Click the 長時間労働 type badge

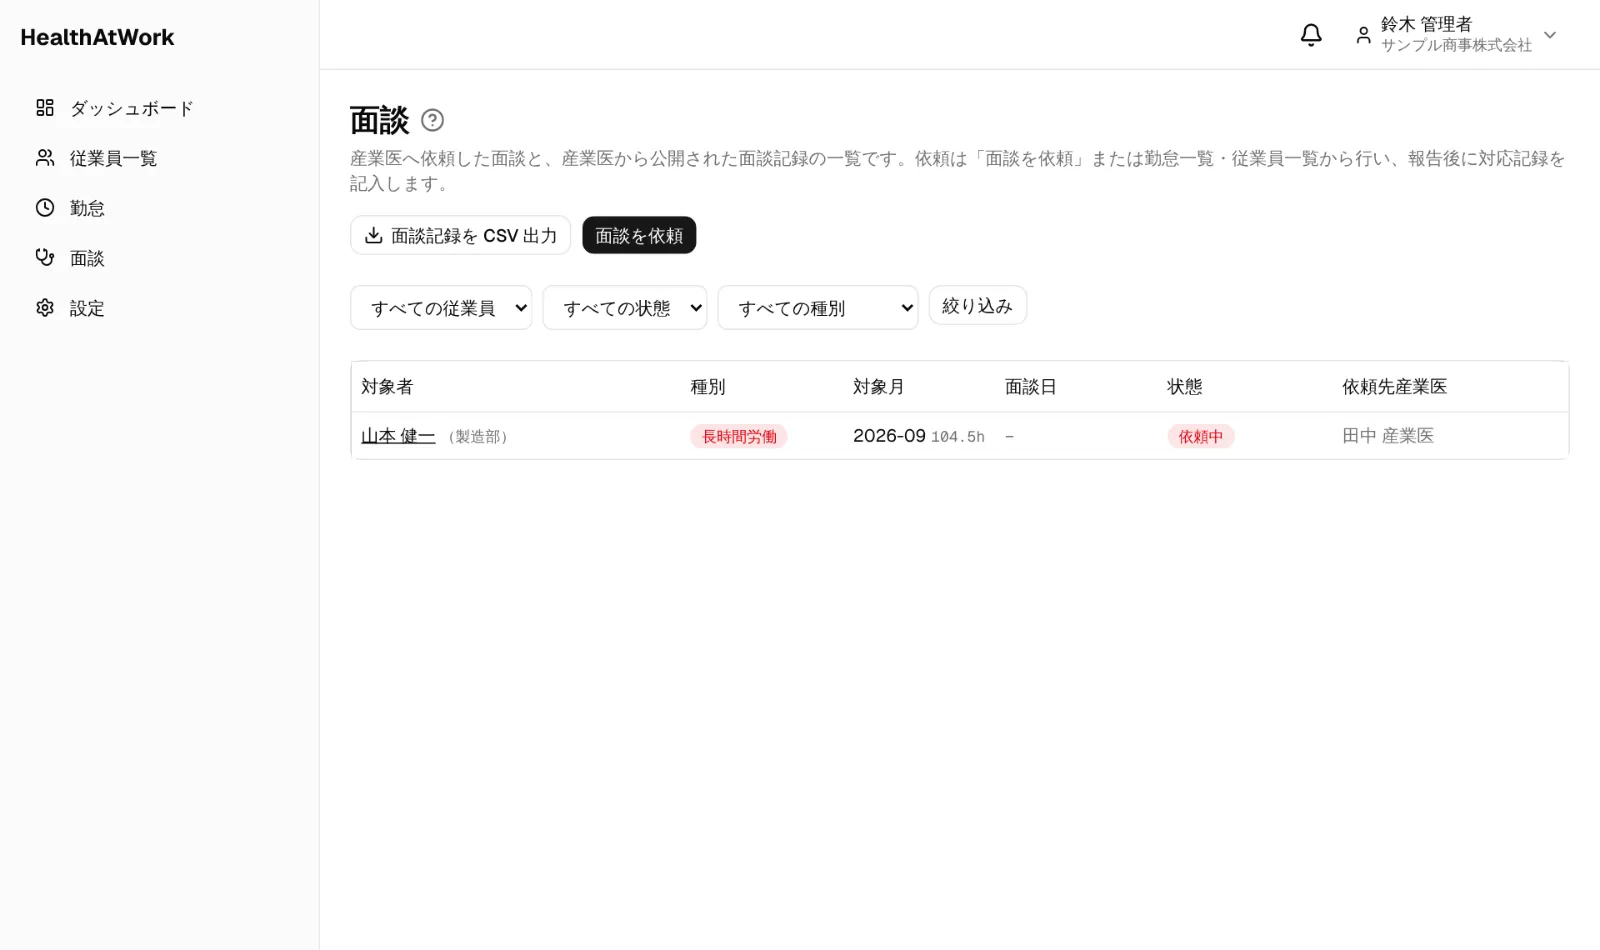(x=739, y=436)
